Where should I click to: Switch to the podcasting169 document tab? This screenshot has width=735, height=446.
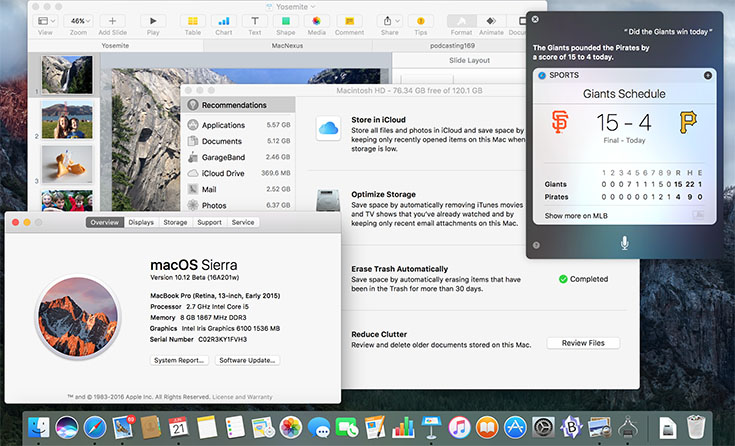click(x=452, y=45)
